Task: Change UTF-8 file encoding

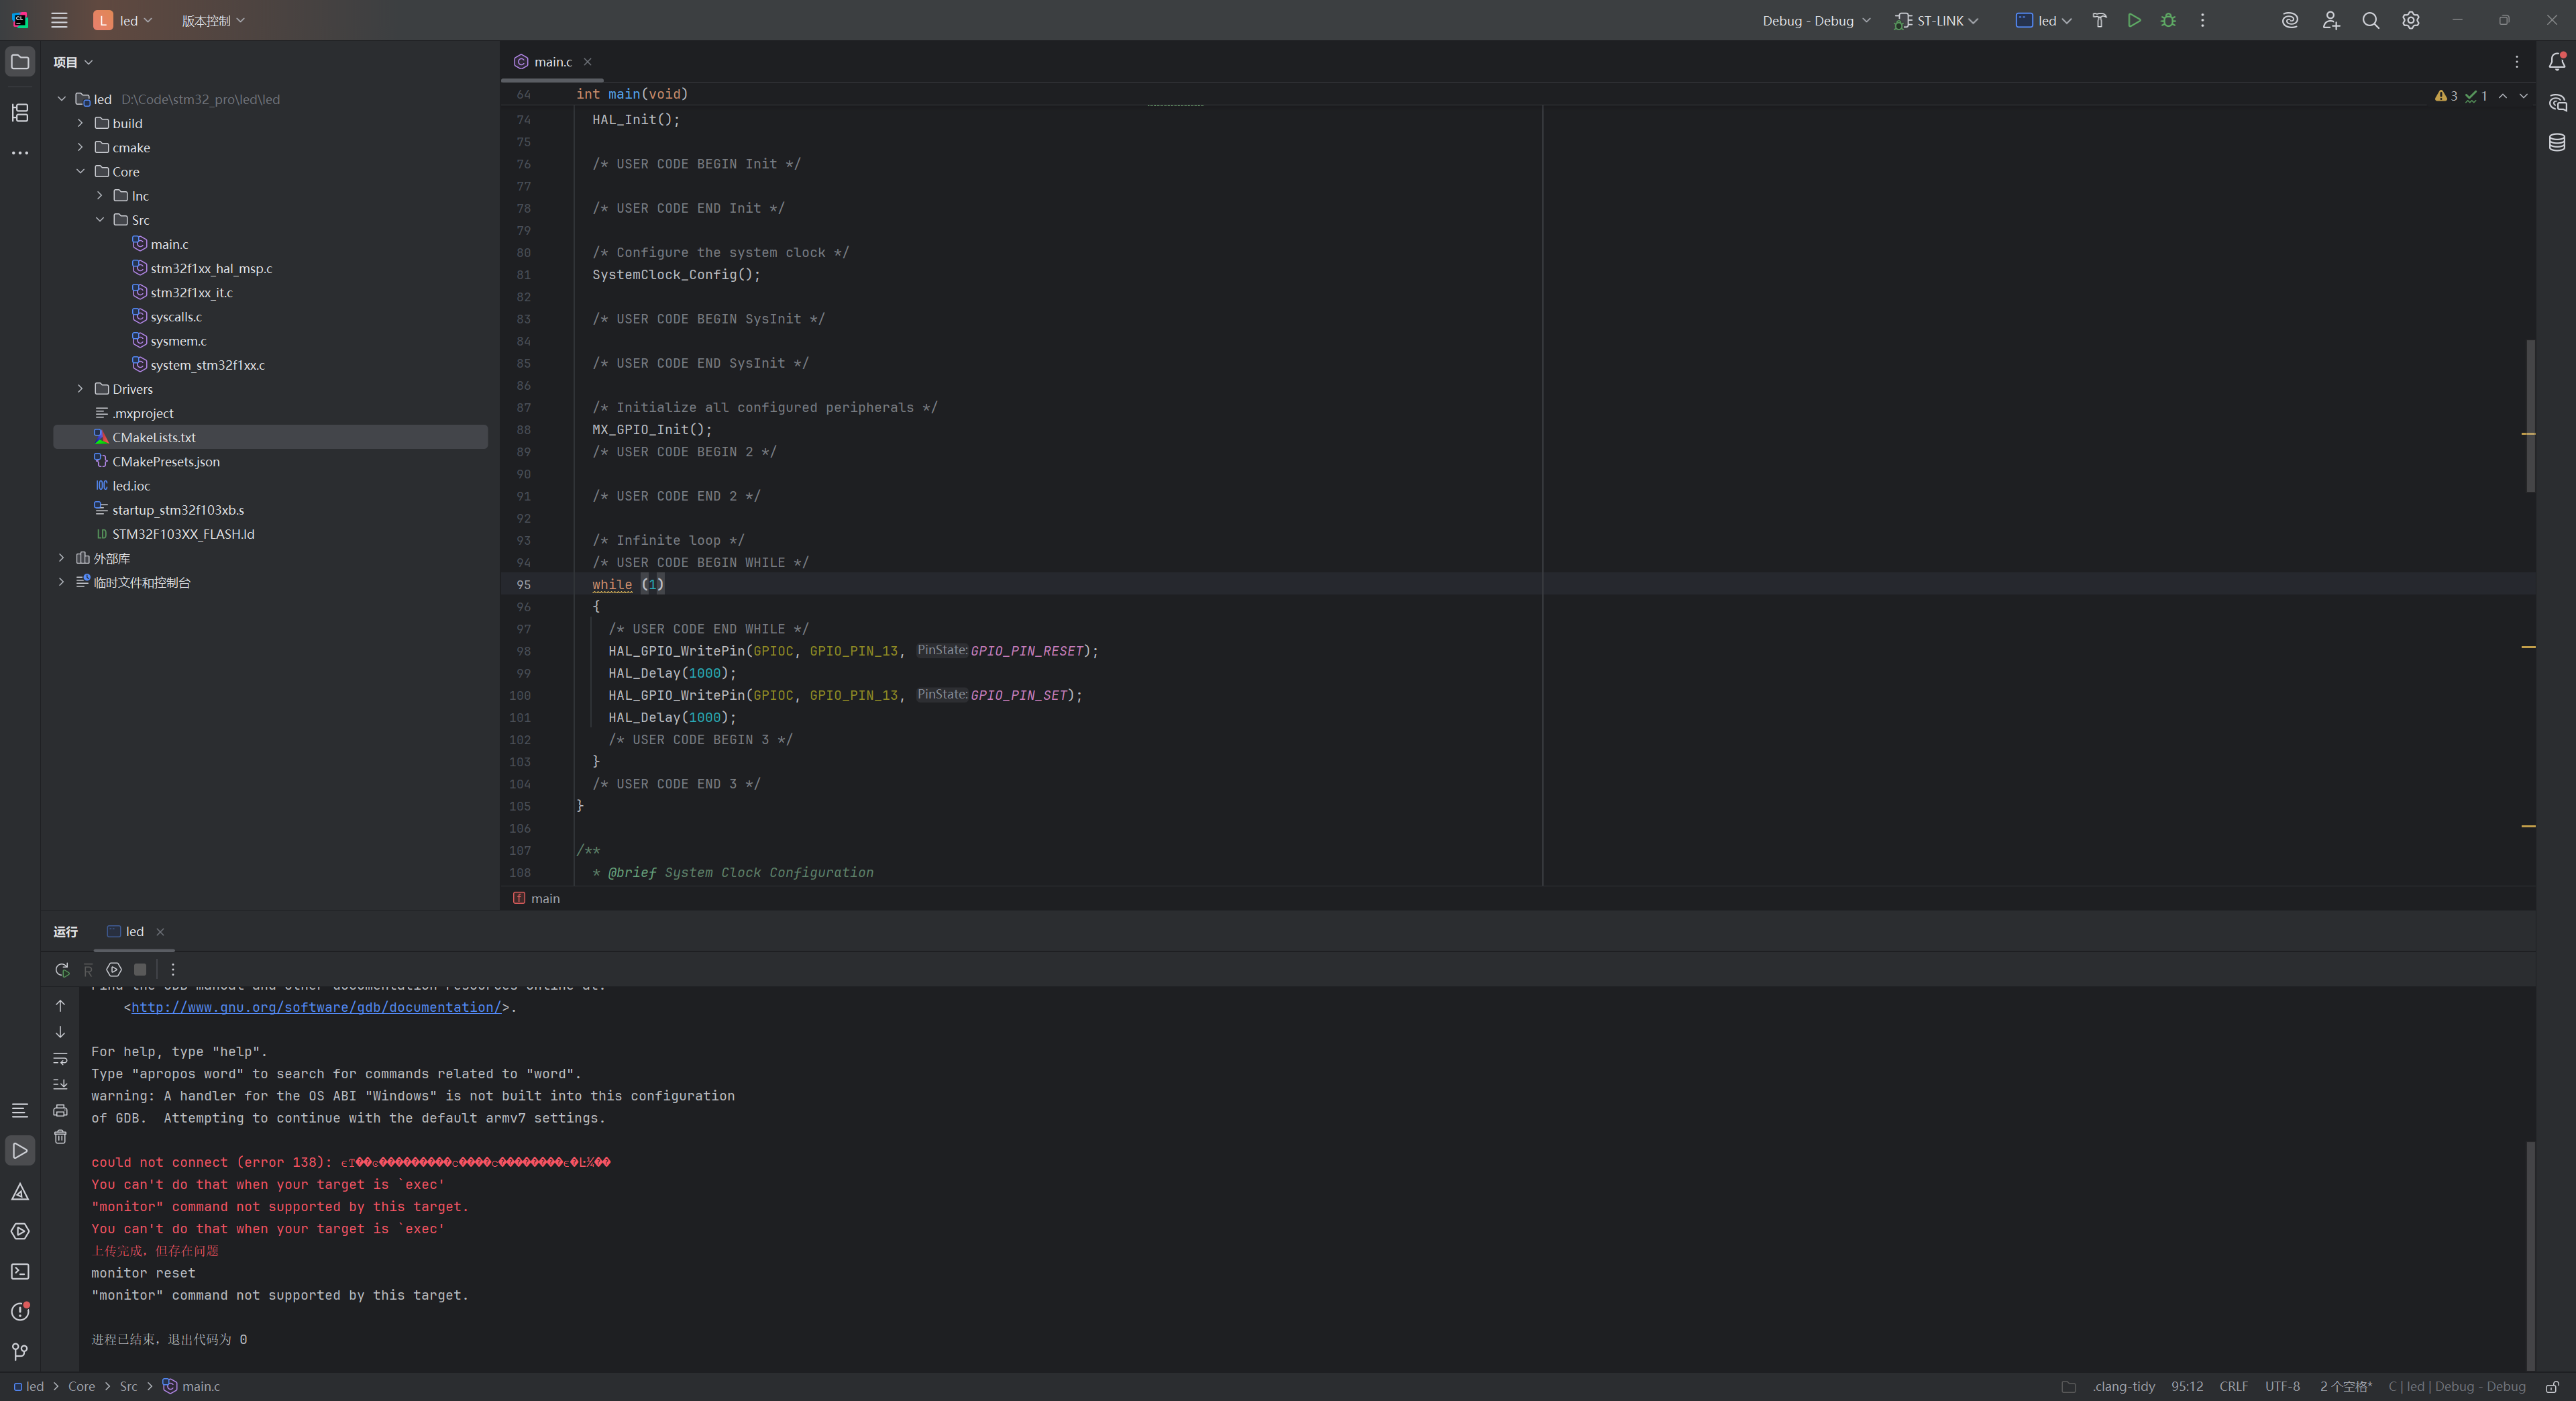Action: point(2282,1386)
